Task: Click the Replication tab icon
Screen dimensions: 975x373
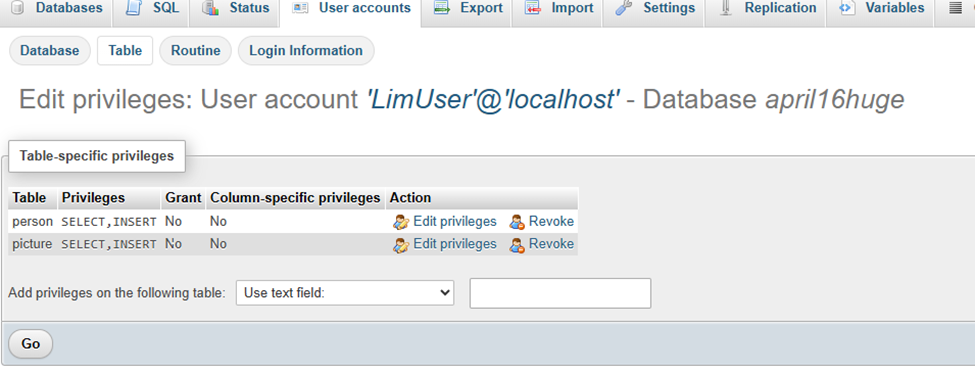Action: click(725, 9)
